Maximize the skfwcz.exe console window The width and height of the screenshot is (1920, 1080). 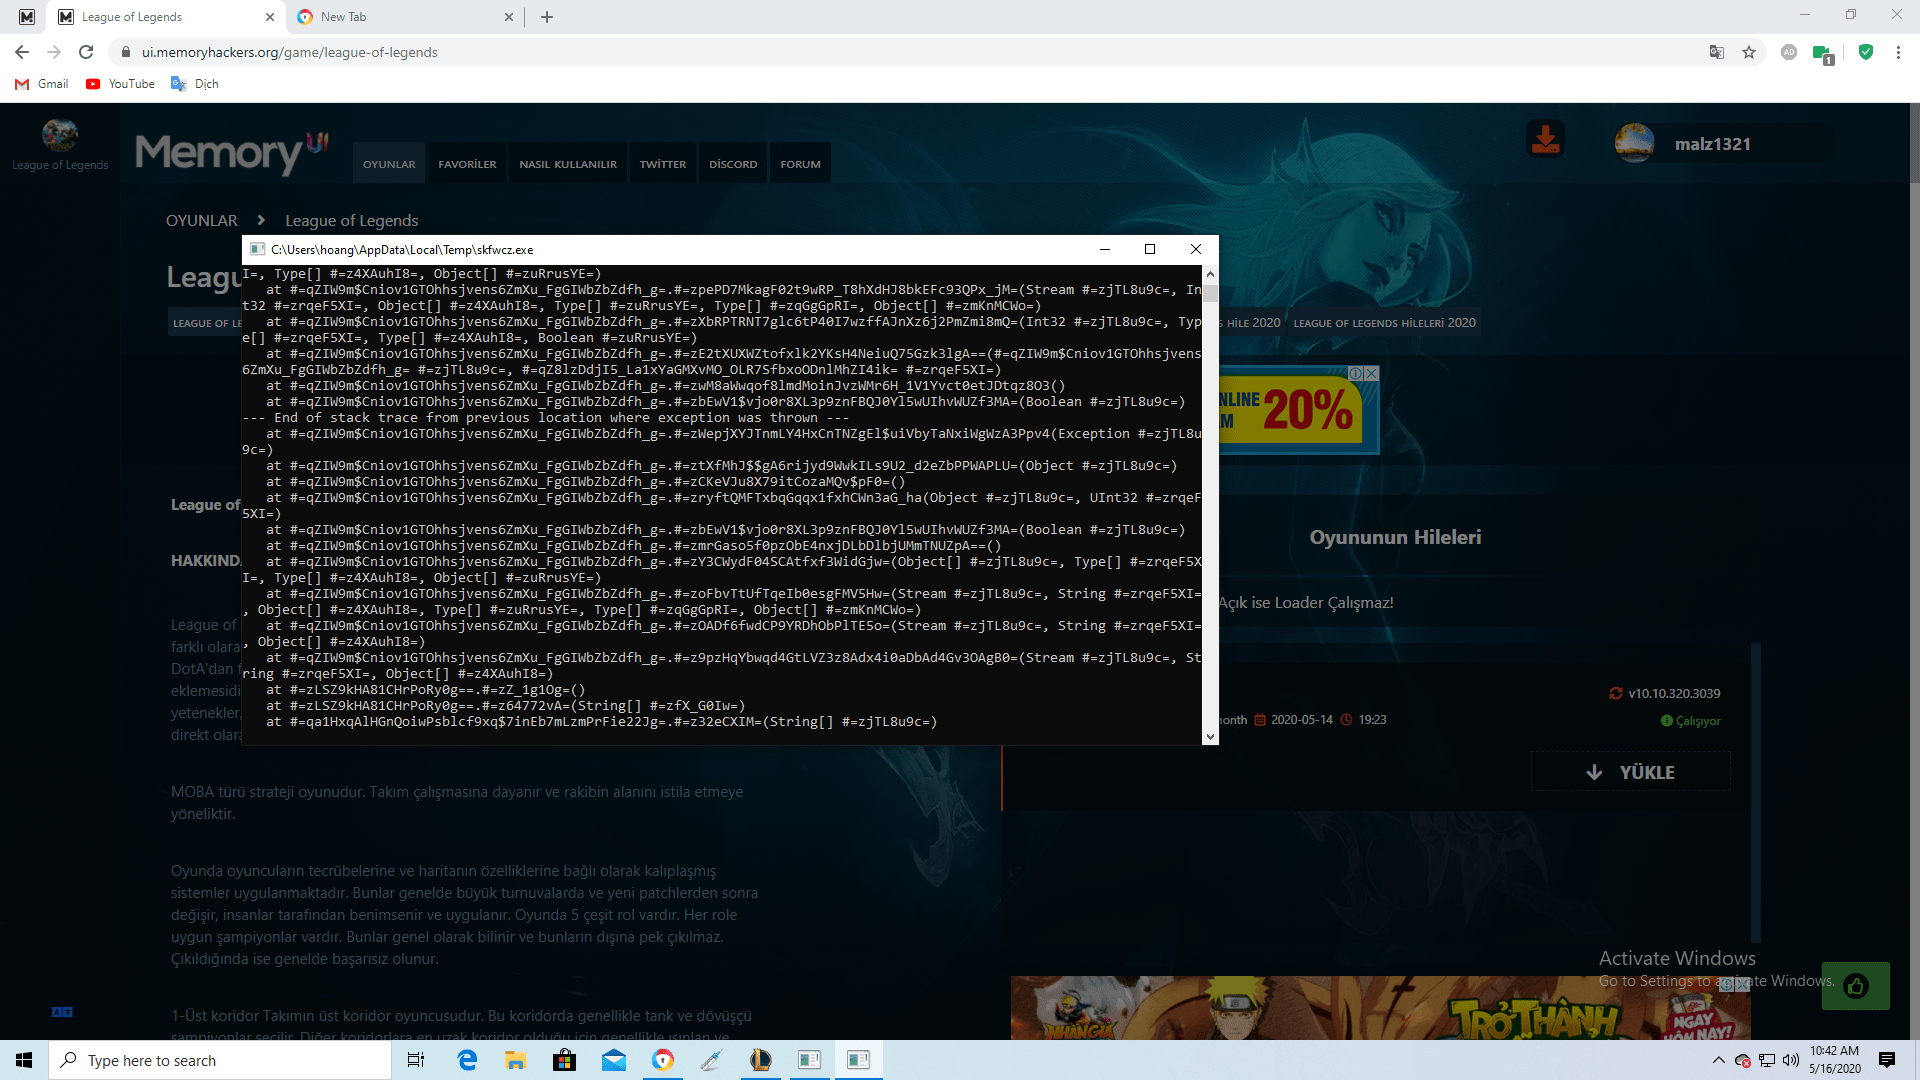click(1150, 249)
